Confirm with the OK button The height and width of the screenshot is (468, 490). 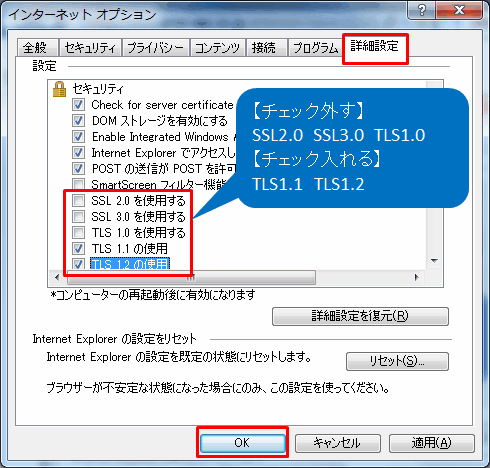pos(242,443)
